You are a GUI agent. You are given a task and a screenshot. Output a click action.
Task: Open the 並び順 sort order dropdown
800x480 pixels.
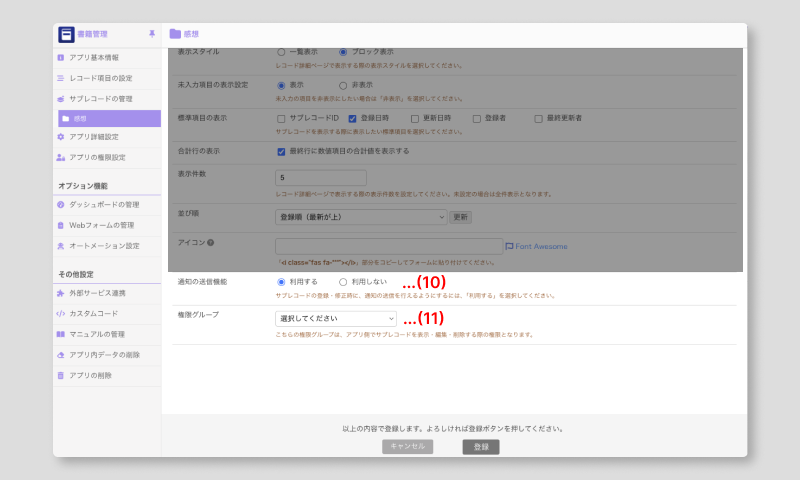(361, 217)
